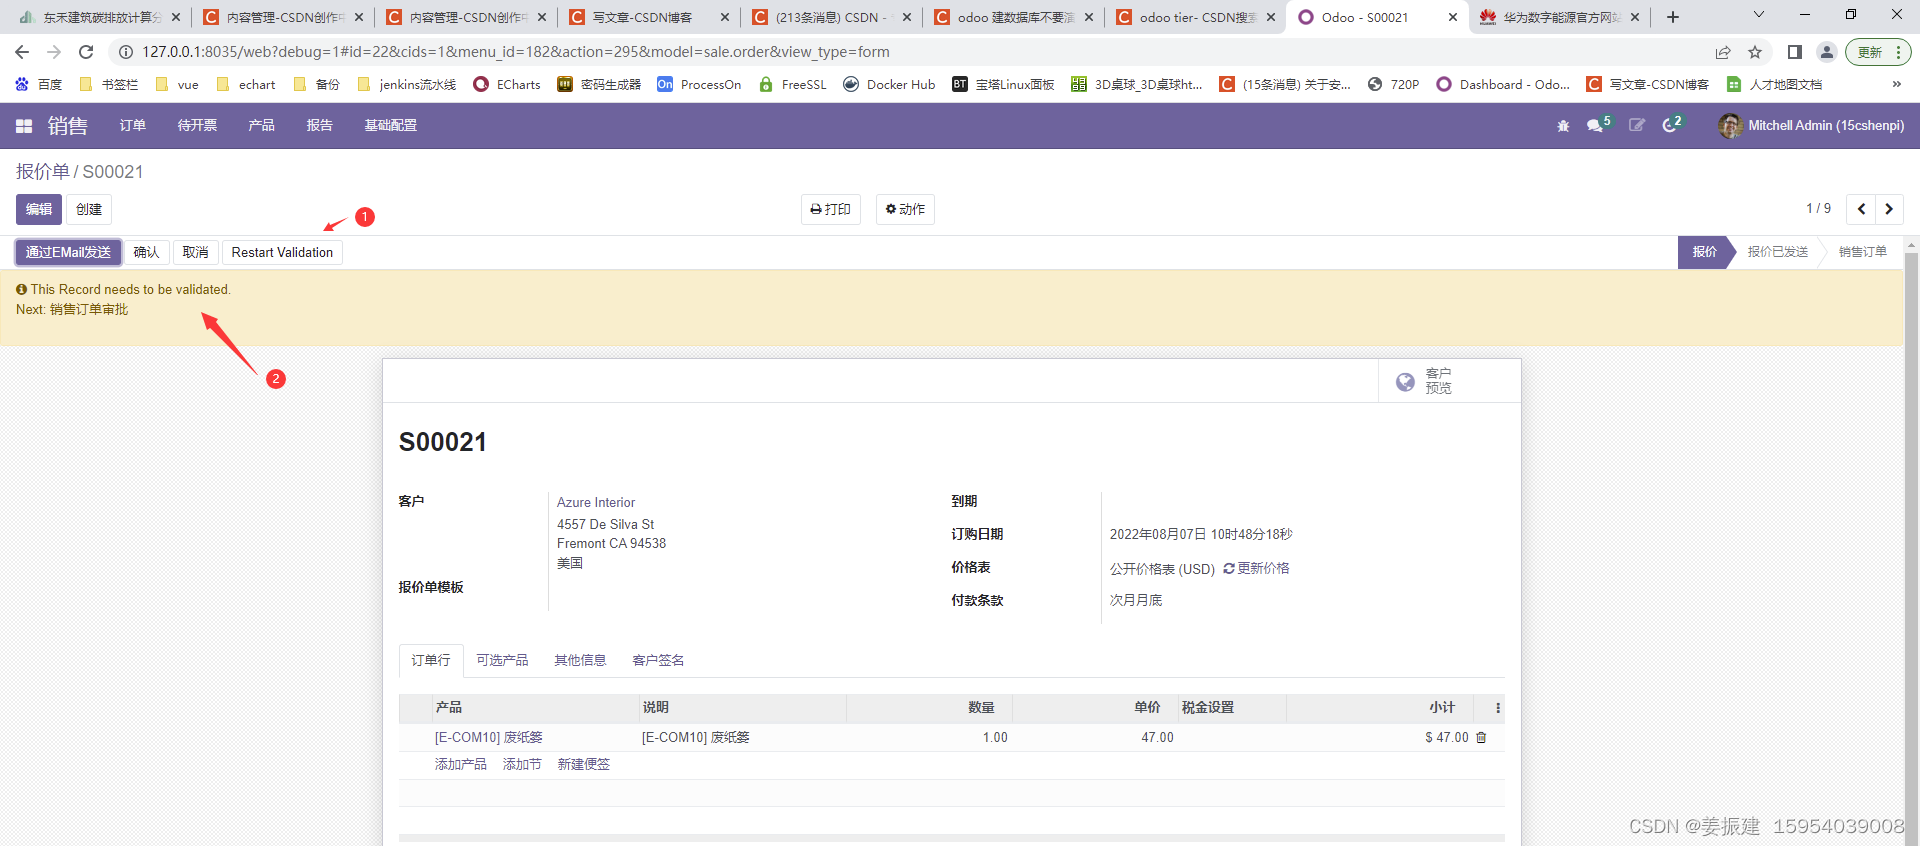The width and height of the screenshot is (1920, 846).
Task: Click the debug bug icon in navbar
Action: (1563, 126)
